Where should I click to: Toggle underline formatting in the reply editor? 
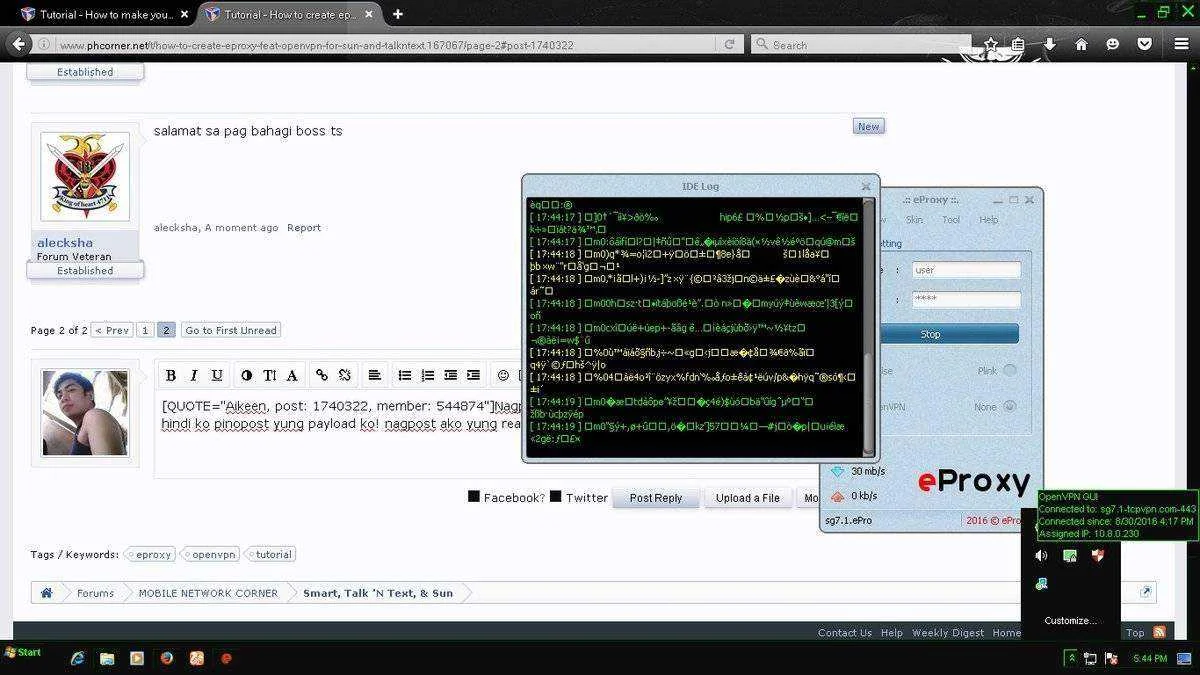217,375
